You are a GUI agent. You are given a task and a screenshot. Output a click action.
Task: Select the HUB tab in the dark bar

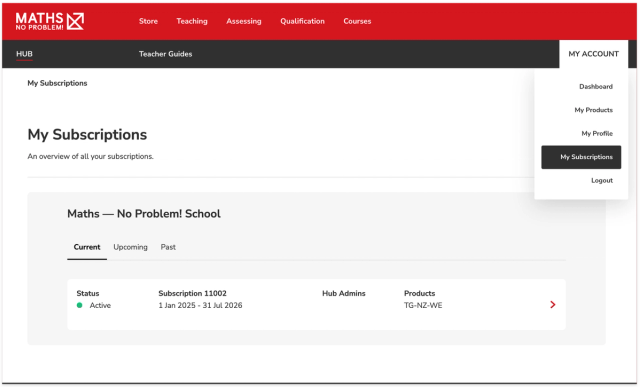(24, 54)
